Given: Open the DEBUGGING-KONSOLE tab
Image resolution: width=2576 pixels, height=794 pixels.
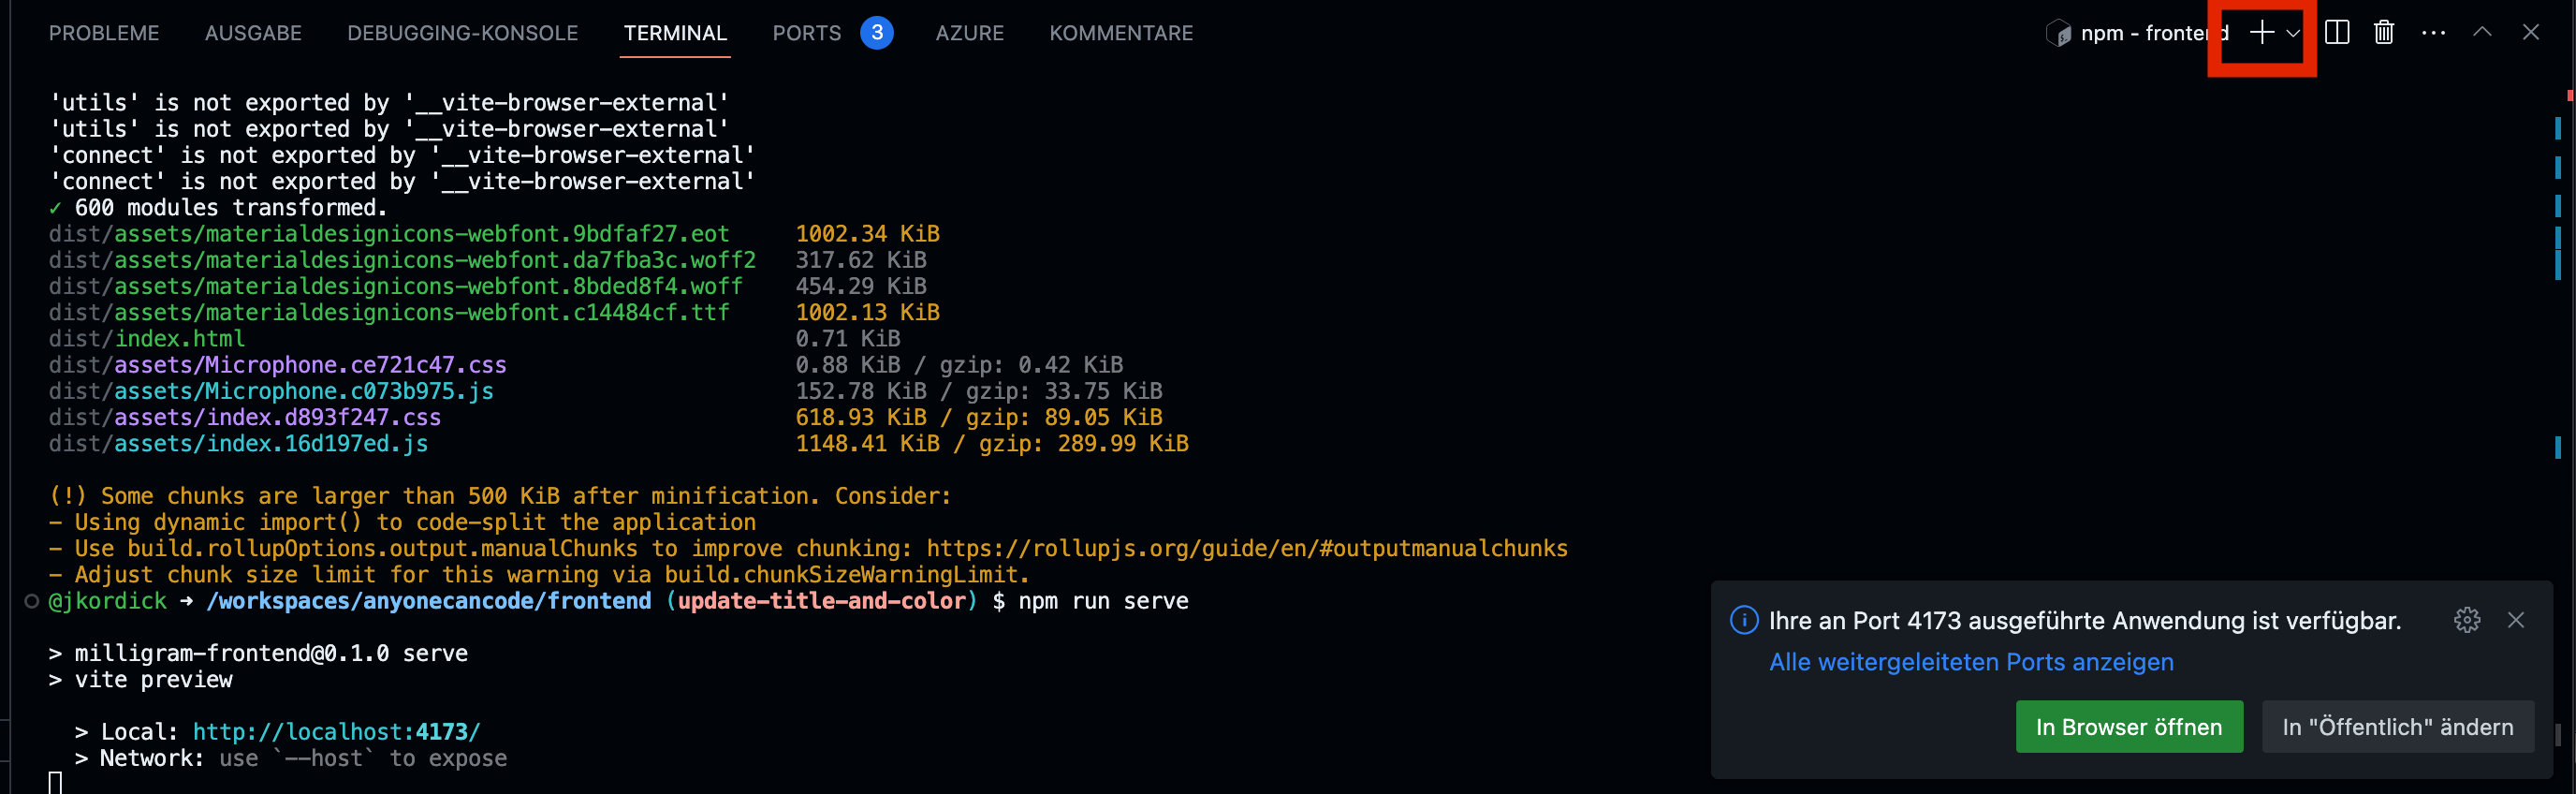Looking at the screenshot, I should 463,32.
